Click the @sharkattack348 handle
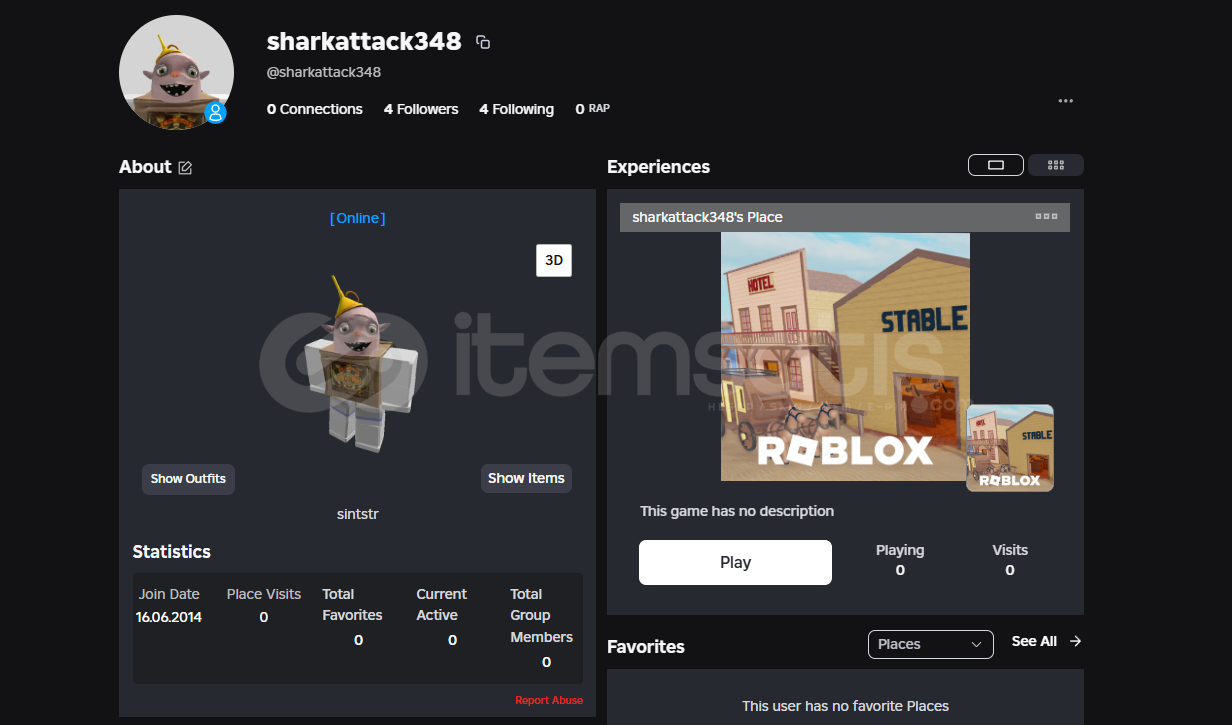 [x=324, y=72]
